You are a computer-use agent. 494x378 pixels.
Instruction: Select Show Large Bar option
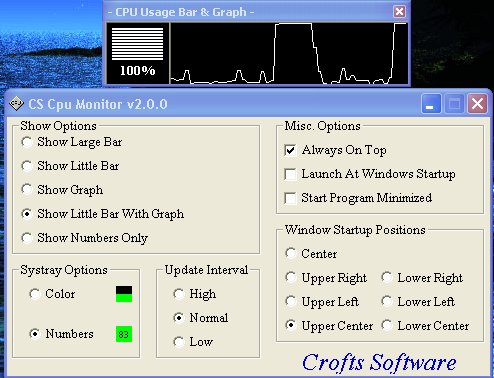tap(27, 142)
